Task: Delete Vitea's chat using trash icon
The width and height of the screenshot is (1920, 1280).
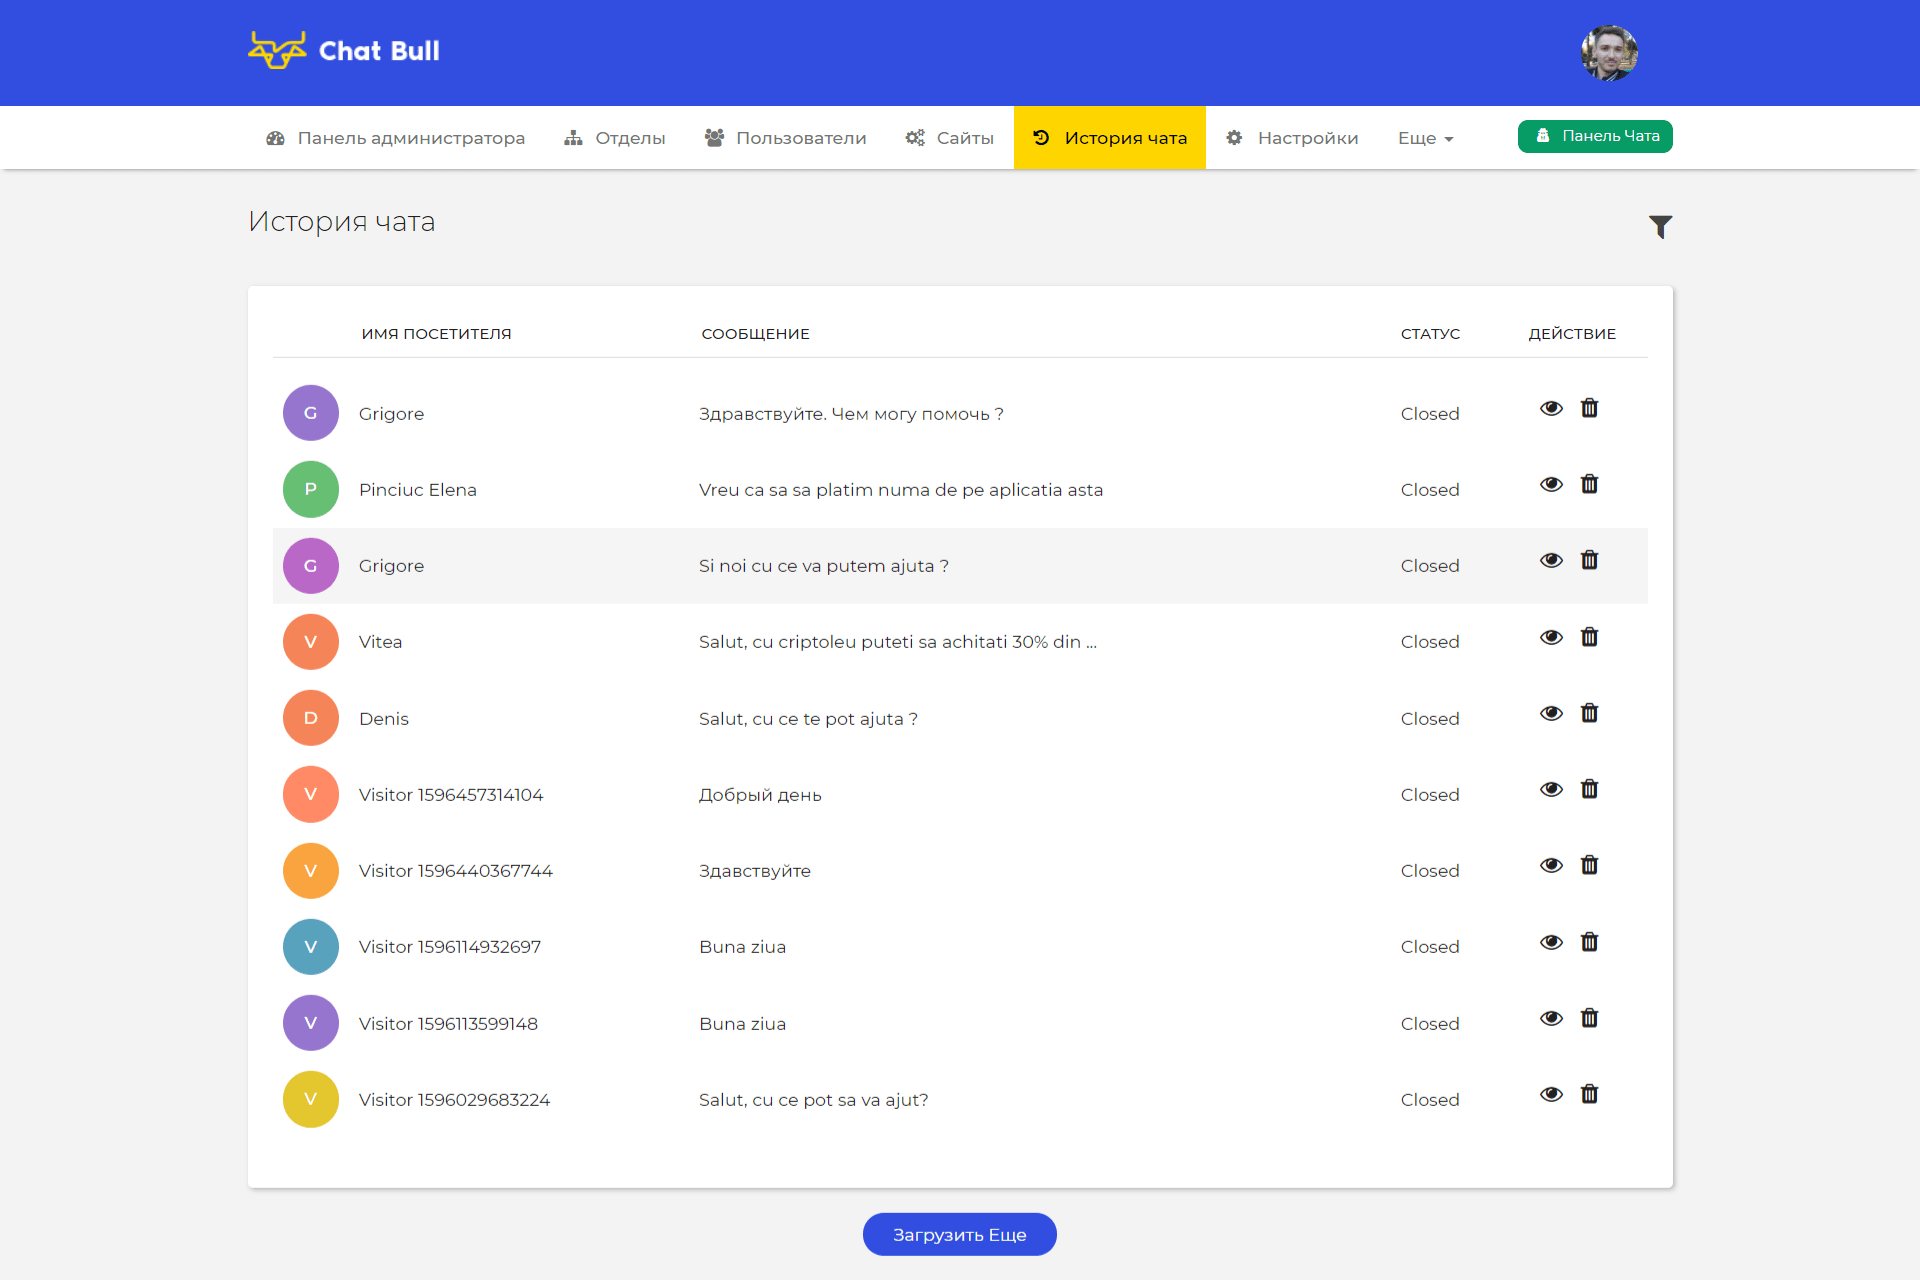Action: point(1589,638)
